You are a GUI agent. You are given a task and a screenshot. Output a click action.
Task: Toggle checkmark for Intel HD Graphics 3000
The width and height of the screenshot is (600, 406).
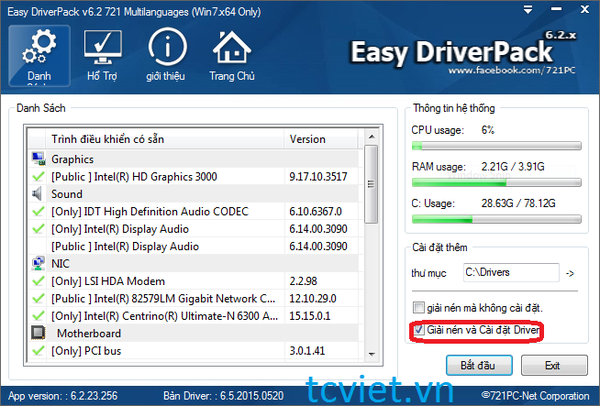tap(38, 176)
